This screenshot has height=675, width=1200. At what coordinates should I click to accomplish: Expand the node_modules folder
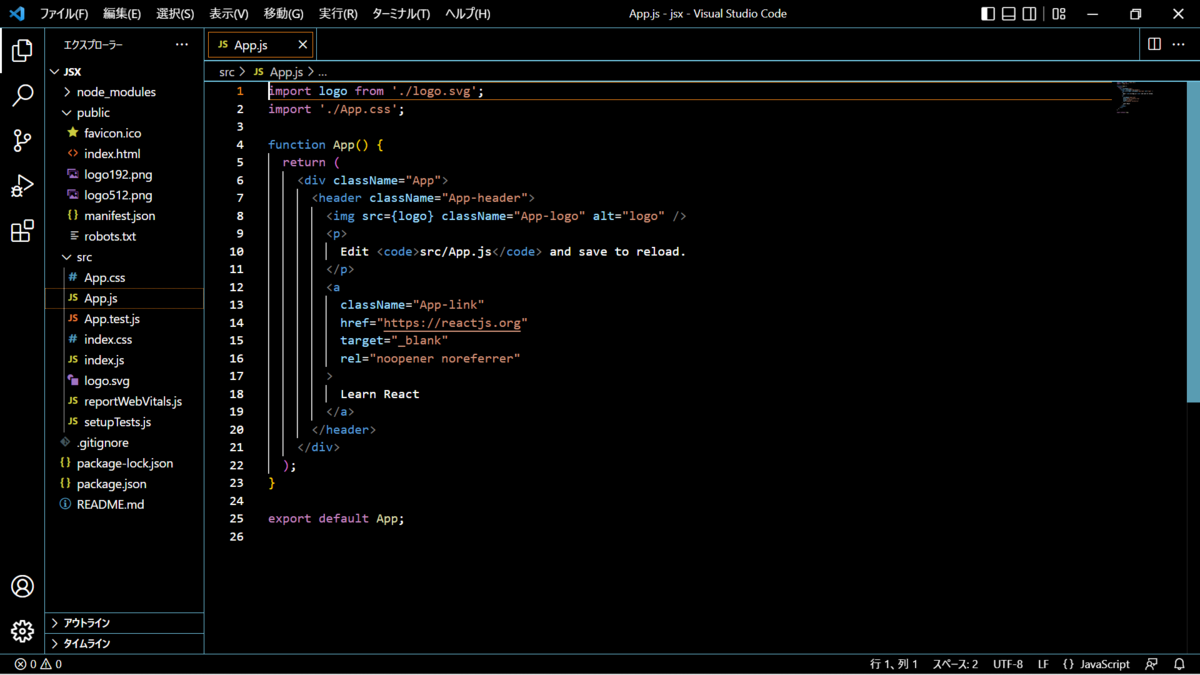(x=125, y=92)
